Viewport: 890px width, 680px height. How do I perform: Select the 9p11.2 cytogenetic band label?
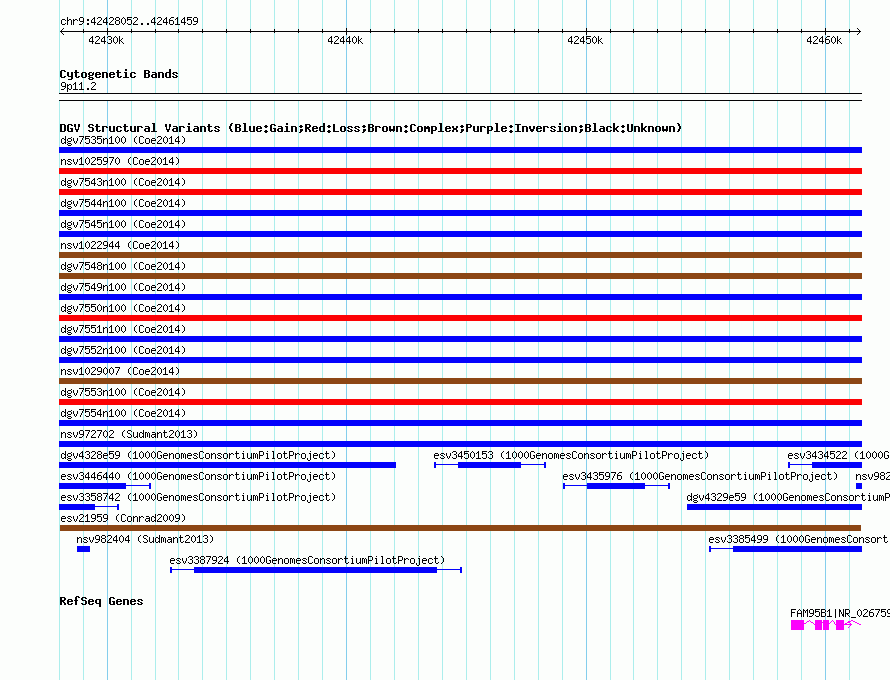[x=78, y=87]
